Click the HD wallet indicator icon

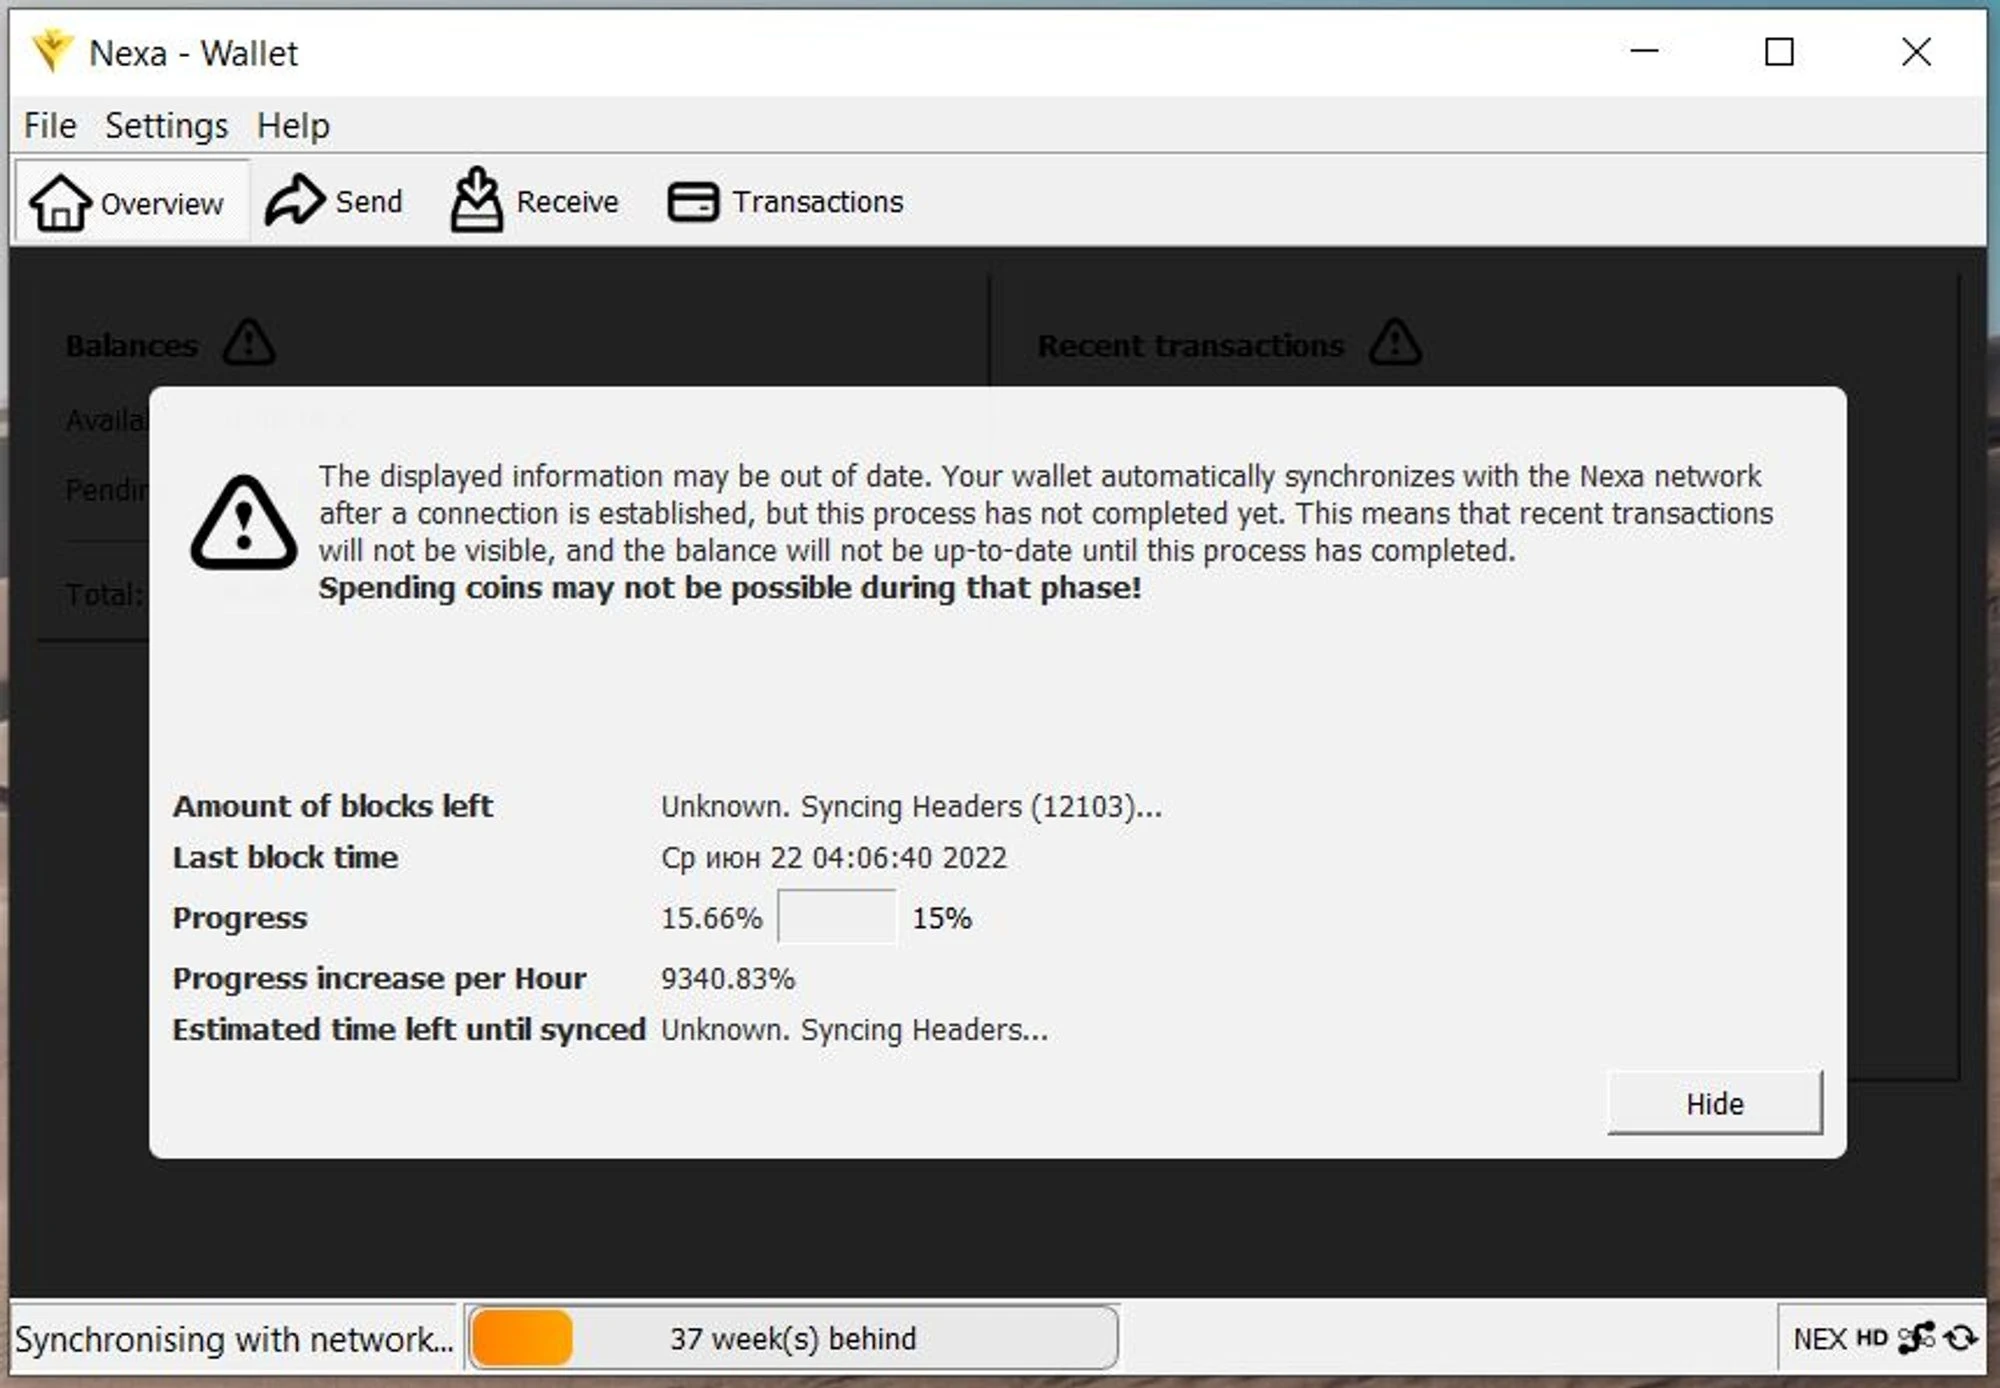tap(1871, 1338)
